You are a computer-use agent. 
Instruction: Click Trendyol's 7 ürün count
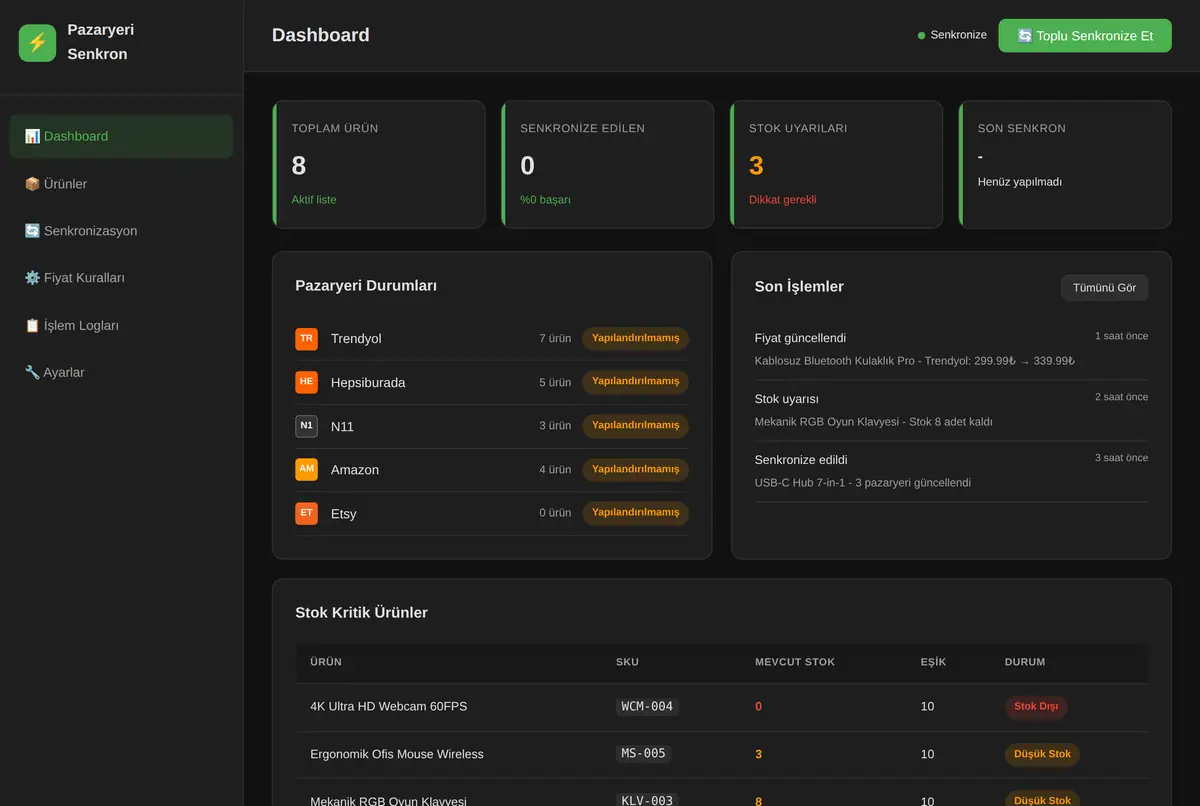point(555,338)
